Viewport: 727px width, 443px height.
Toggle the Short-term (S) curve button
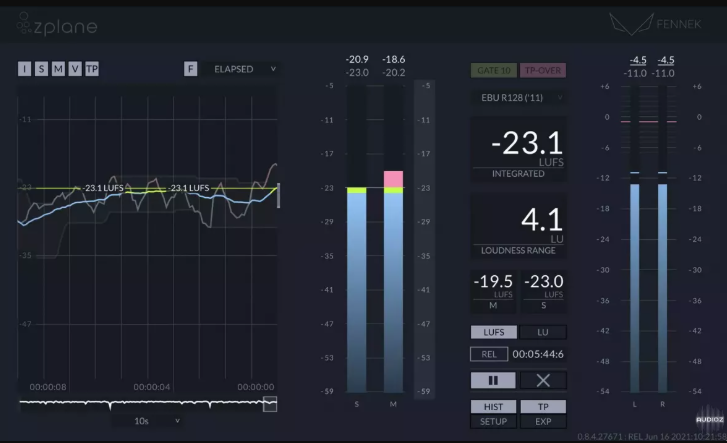[x=41, y=69]
